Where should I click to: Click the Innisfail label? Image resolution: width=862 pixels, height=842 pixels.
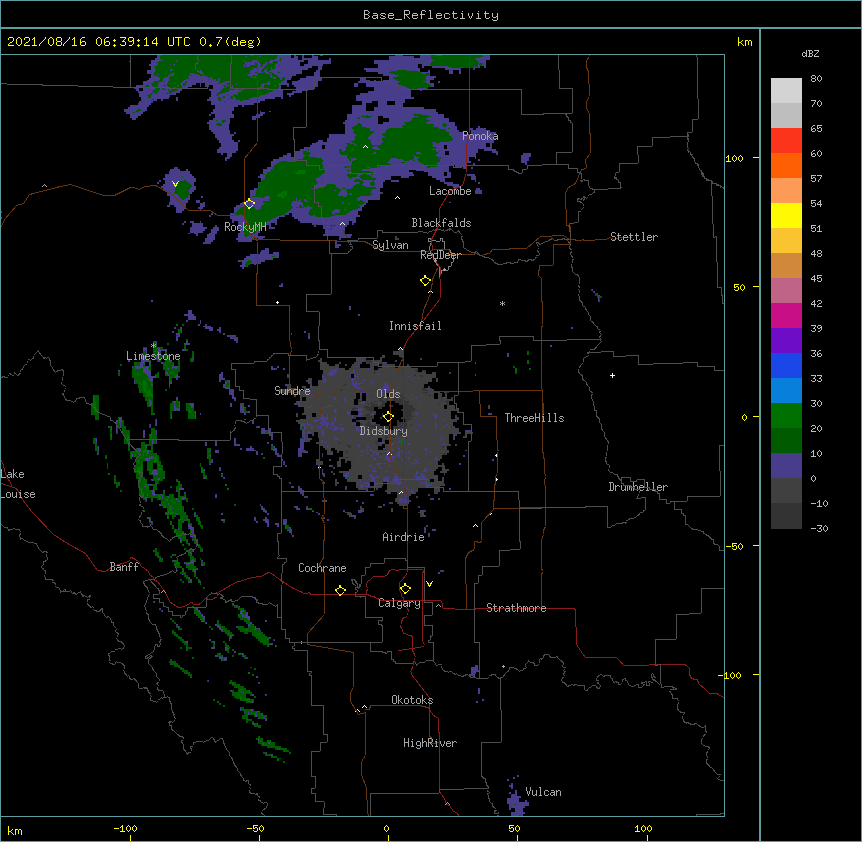point(415,326)
